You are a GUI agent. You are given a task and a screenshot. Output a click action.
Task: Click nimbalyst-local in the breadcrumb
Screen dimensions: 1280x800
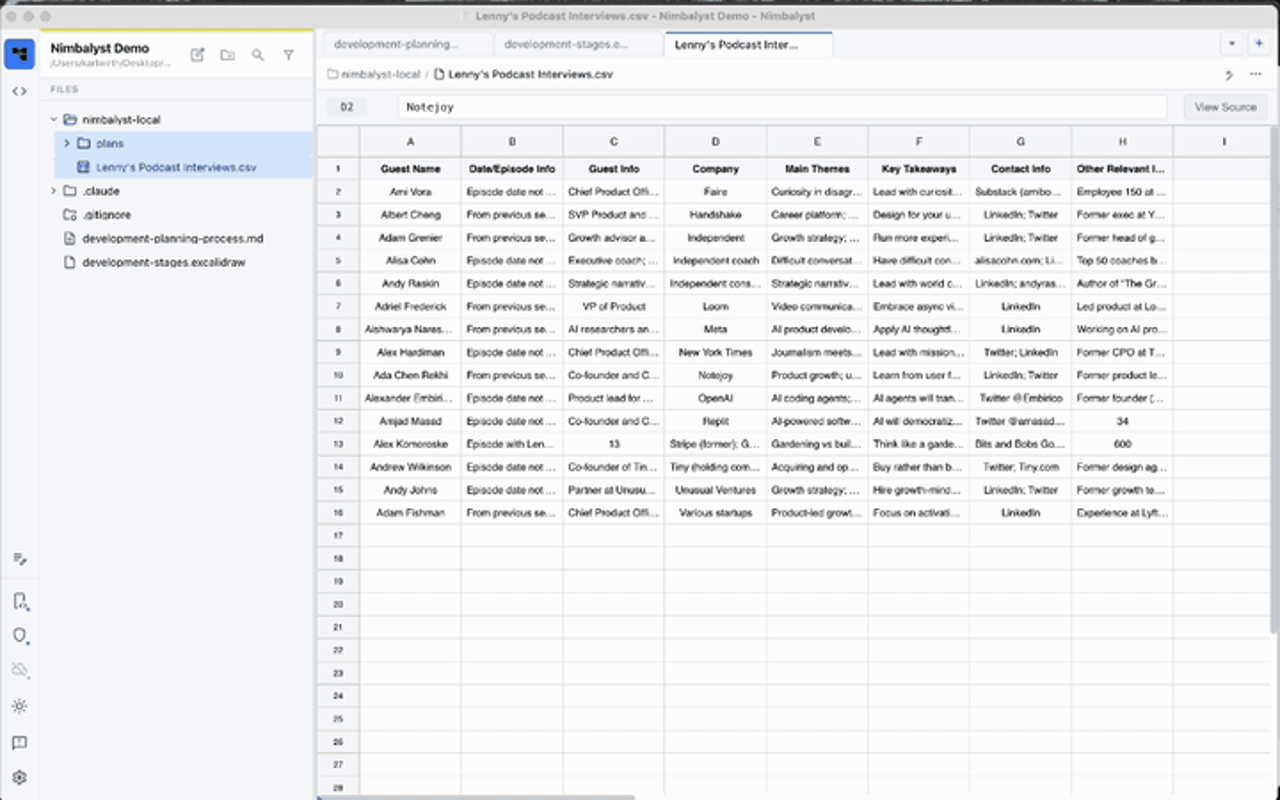[381, 74]
